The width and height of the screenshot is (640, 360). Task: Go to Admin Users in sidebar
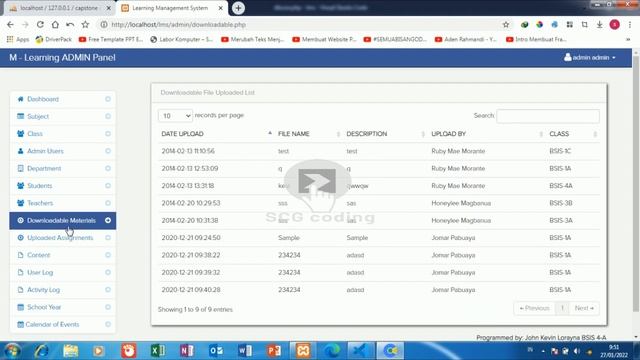coord(62,151)
